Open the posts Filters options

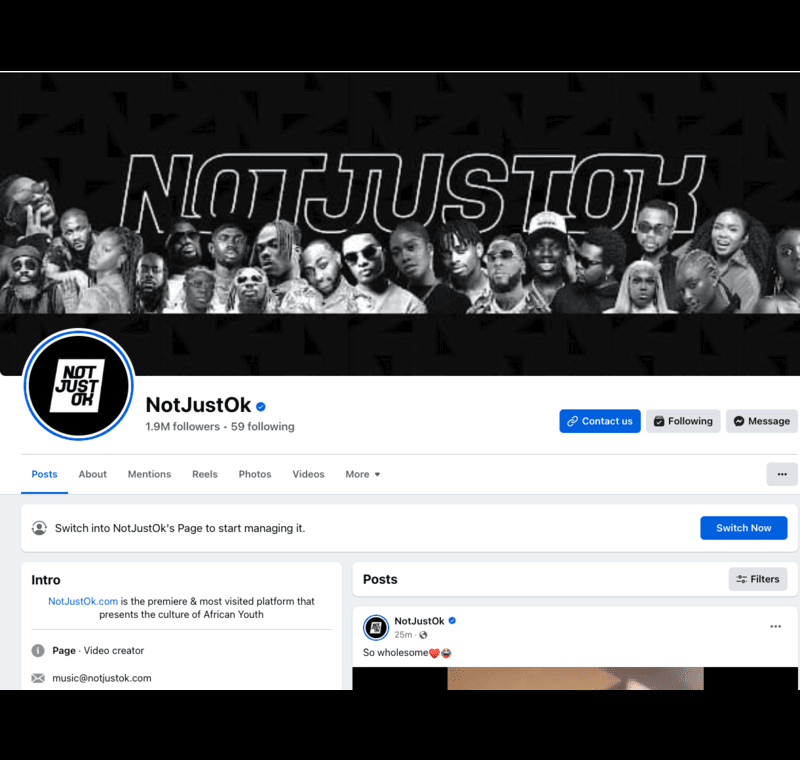[758, 579]
